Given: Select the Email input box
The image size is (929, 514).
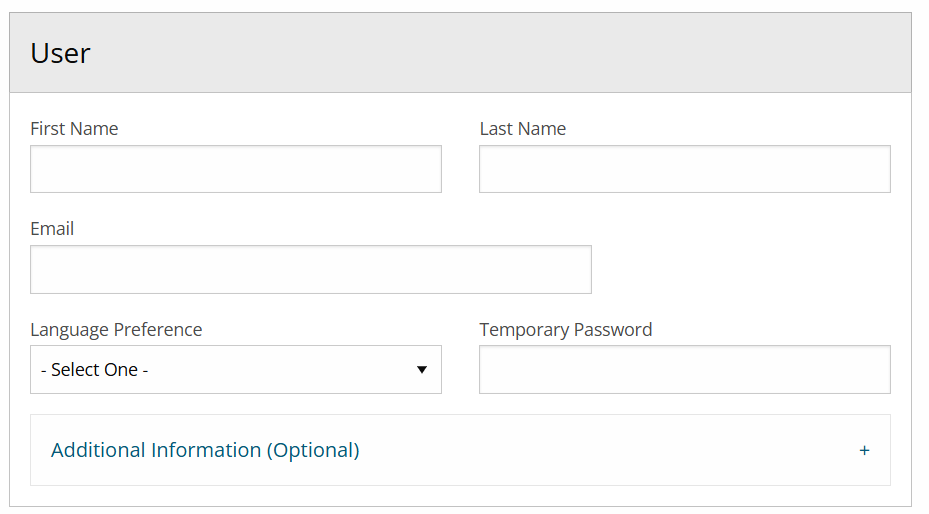Looking at the screenshot, I should [310, 270].
